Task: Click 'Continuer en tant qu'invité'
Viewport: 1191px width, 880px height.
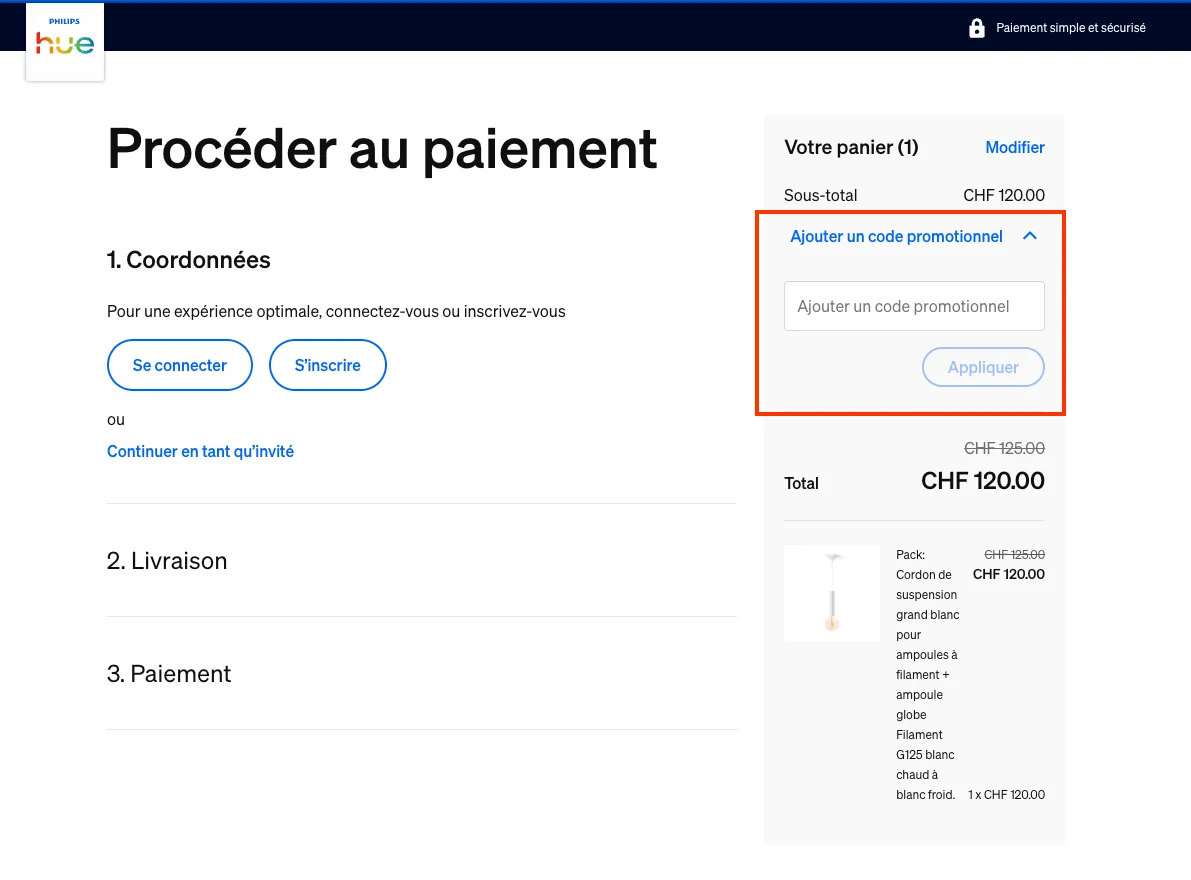Action: (200, 451)
